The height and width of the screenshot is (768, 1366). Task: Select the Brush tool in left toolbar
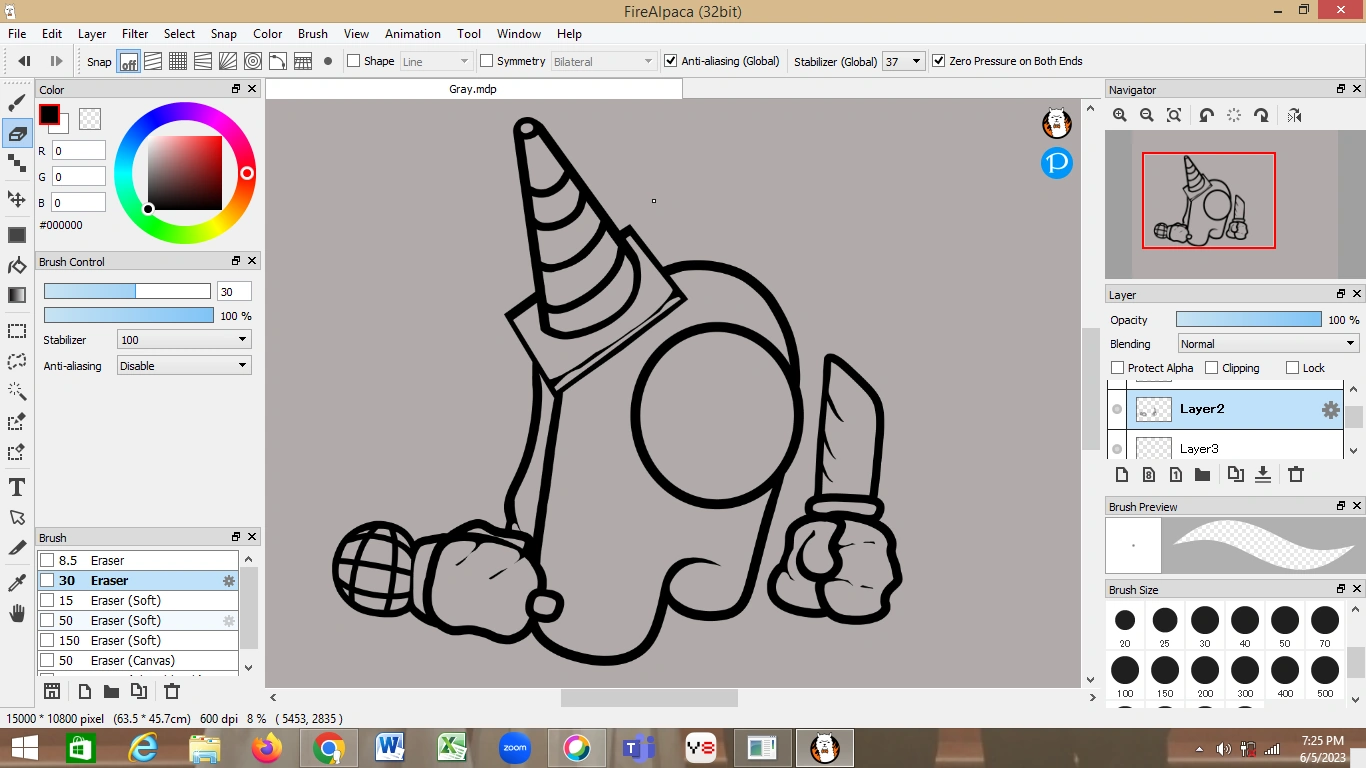pyautogui.click(x=17, y=102)
